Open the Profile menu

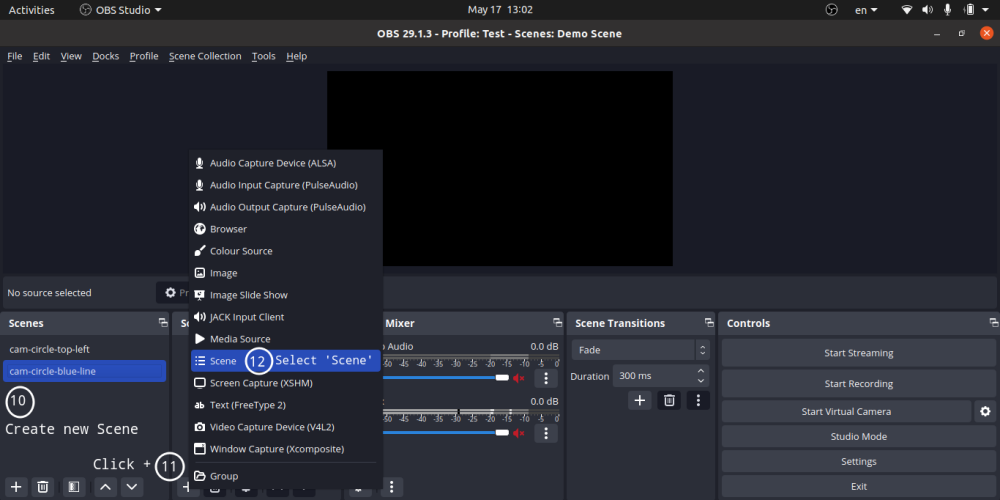(x=144, y=56)
